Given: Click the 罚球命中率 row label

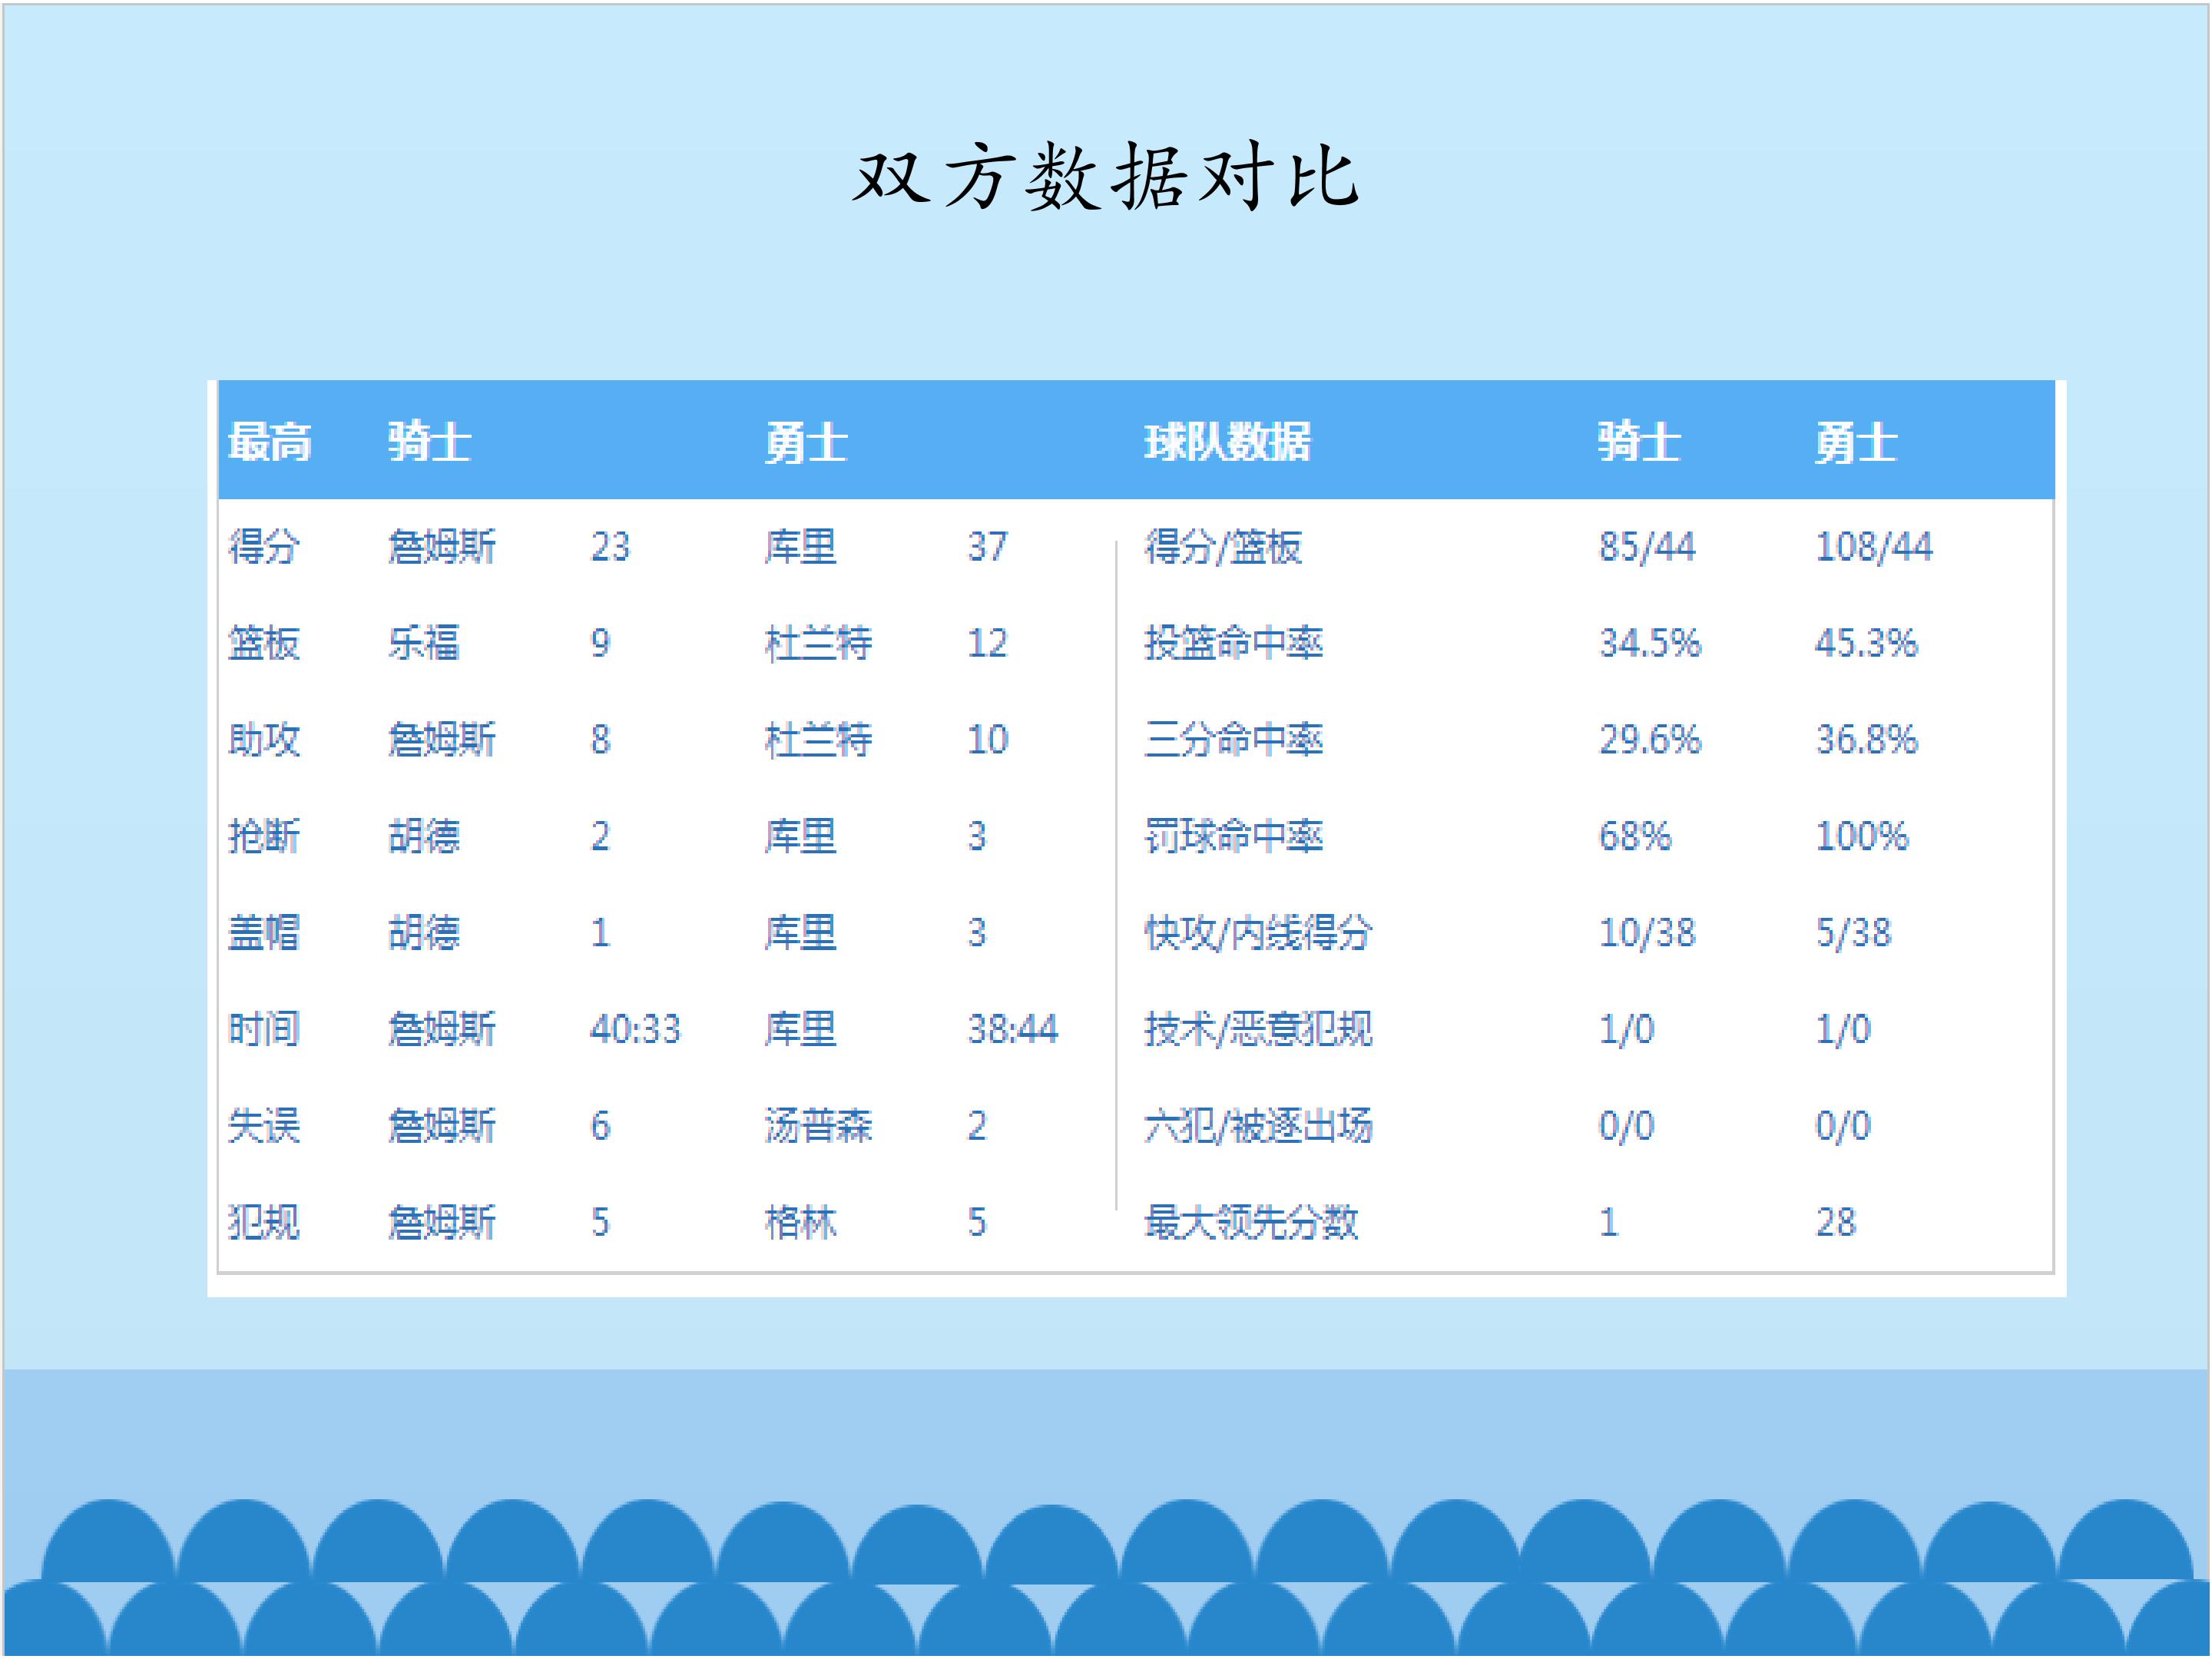Looking at the screenshot, I should click(x=1233, y=836).
